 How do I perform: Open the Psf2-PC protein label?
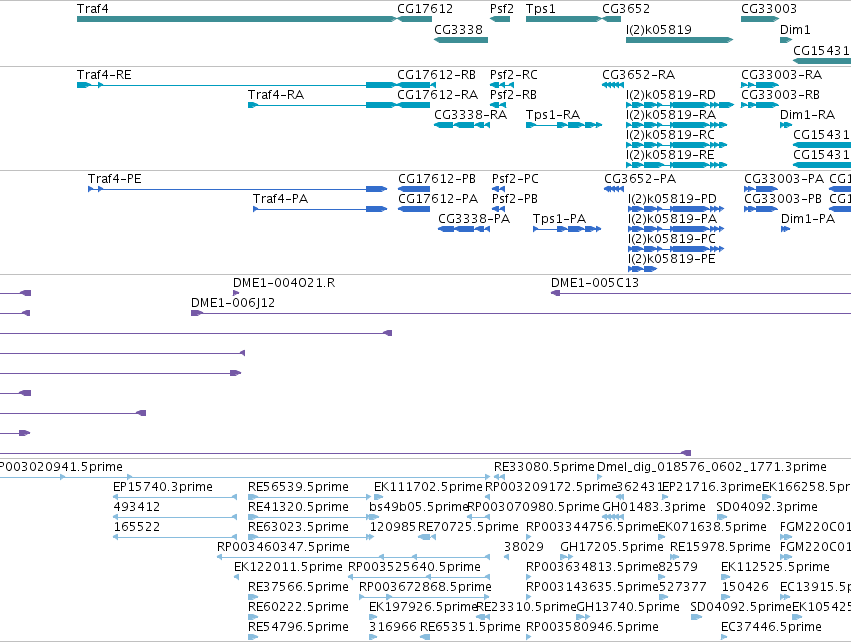515,179
